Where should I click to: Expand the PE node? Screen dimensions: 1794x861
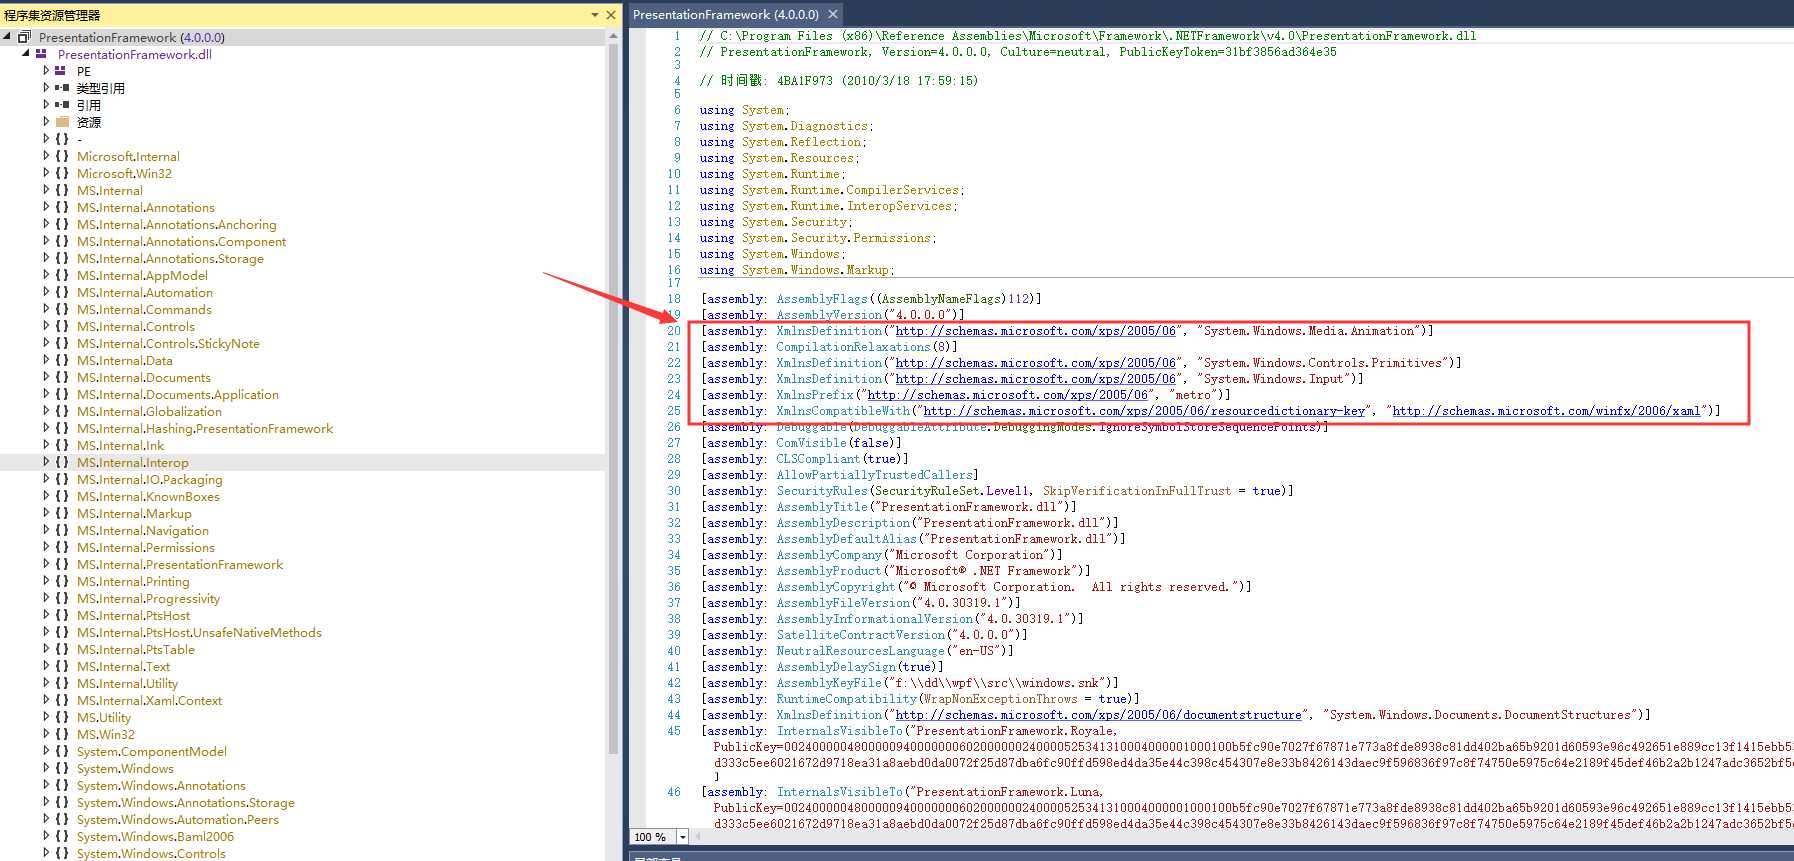pyautogui.click(x=46, y=71)
